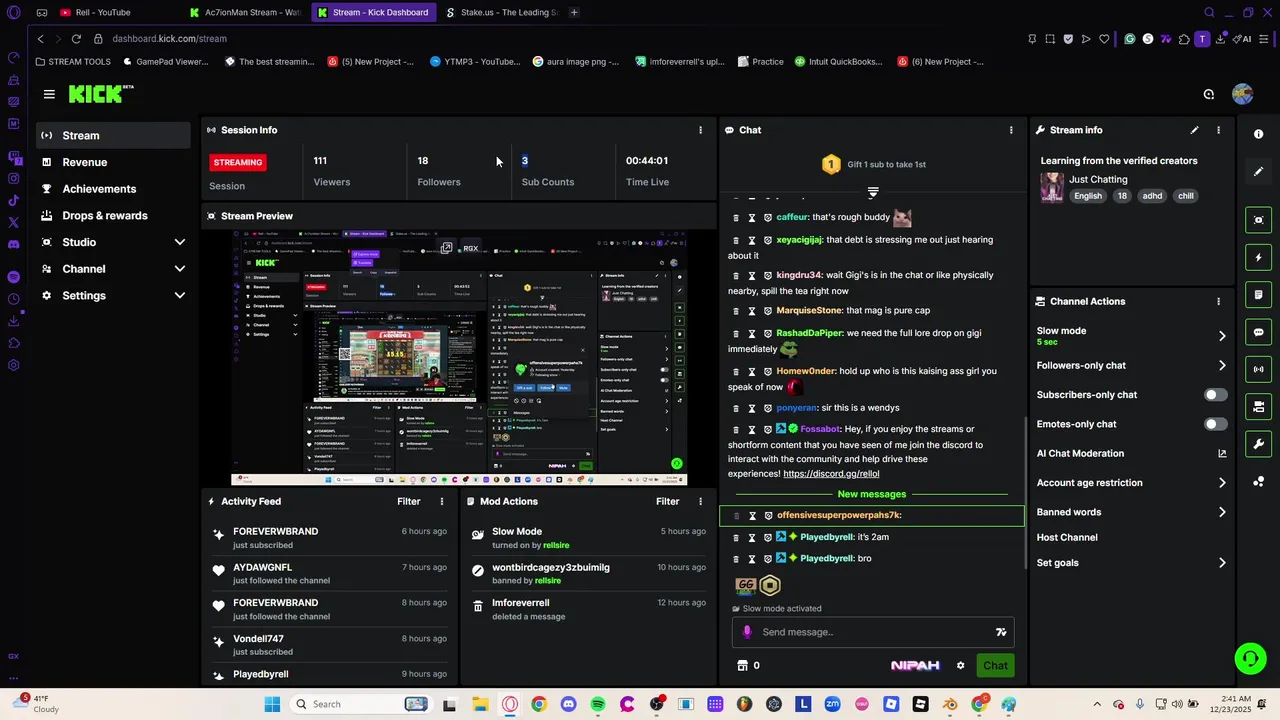Open the Stream info three-dot menu
The height and width of the screenshot is (720, 1280).
pyautogui.click(x=1218, y=130)
